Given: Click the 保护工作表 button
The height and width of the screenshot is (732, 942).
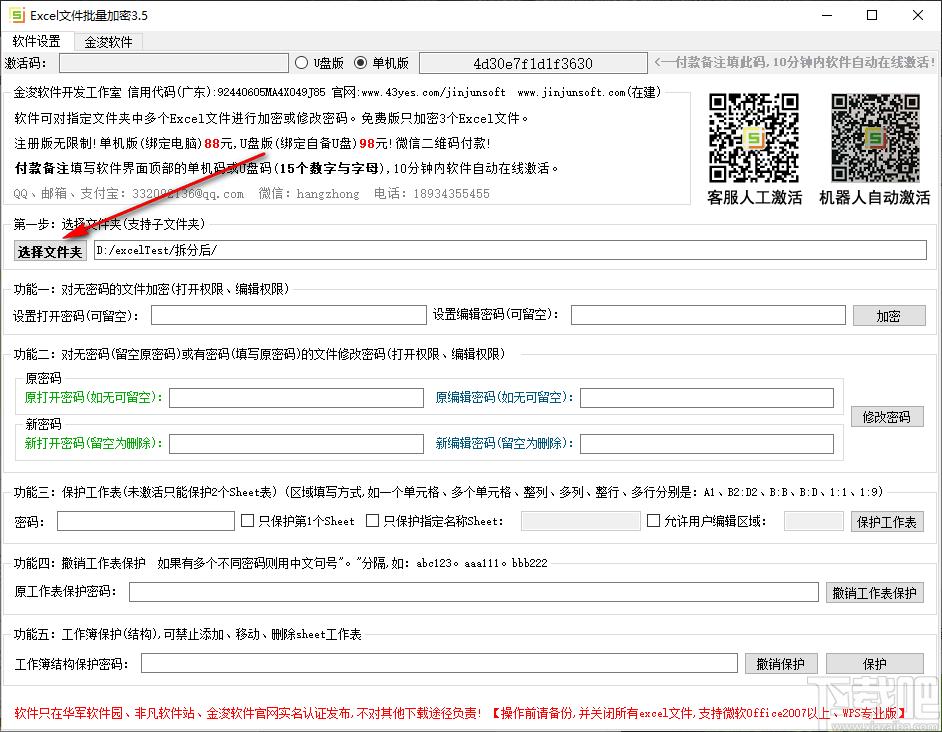Looking at the screenshot, I should (x=887, y=522).
